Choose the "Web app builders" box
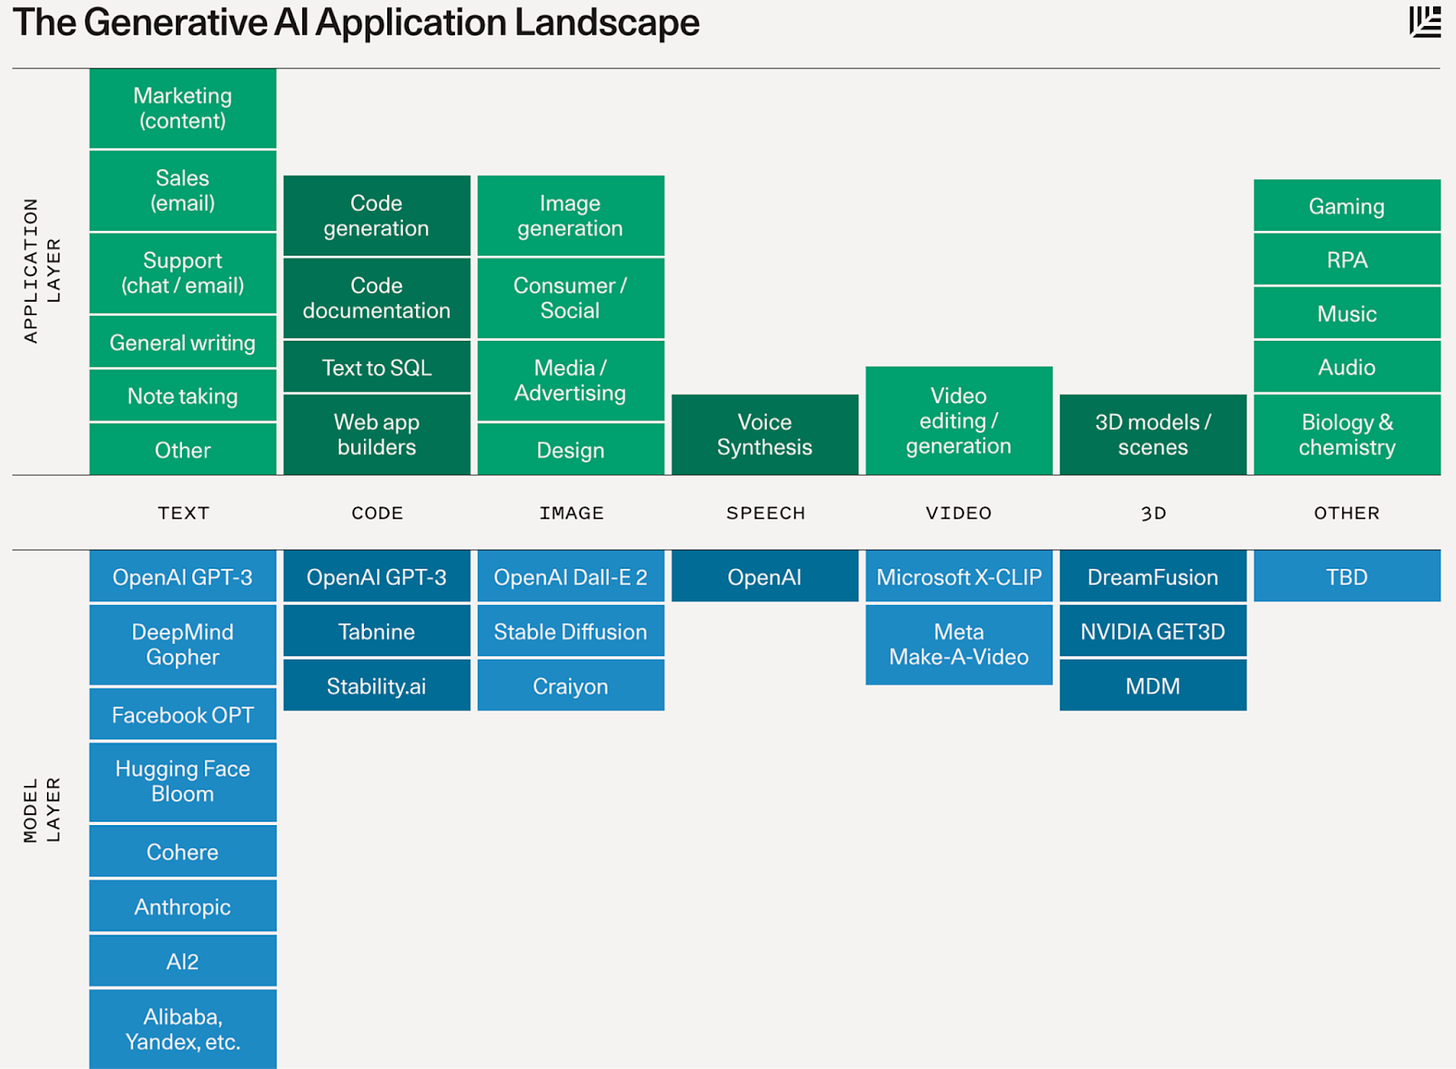This screenshot has height=1069, width=1456. (x=377, y=434)
